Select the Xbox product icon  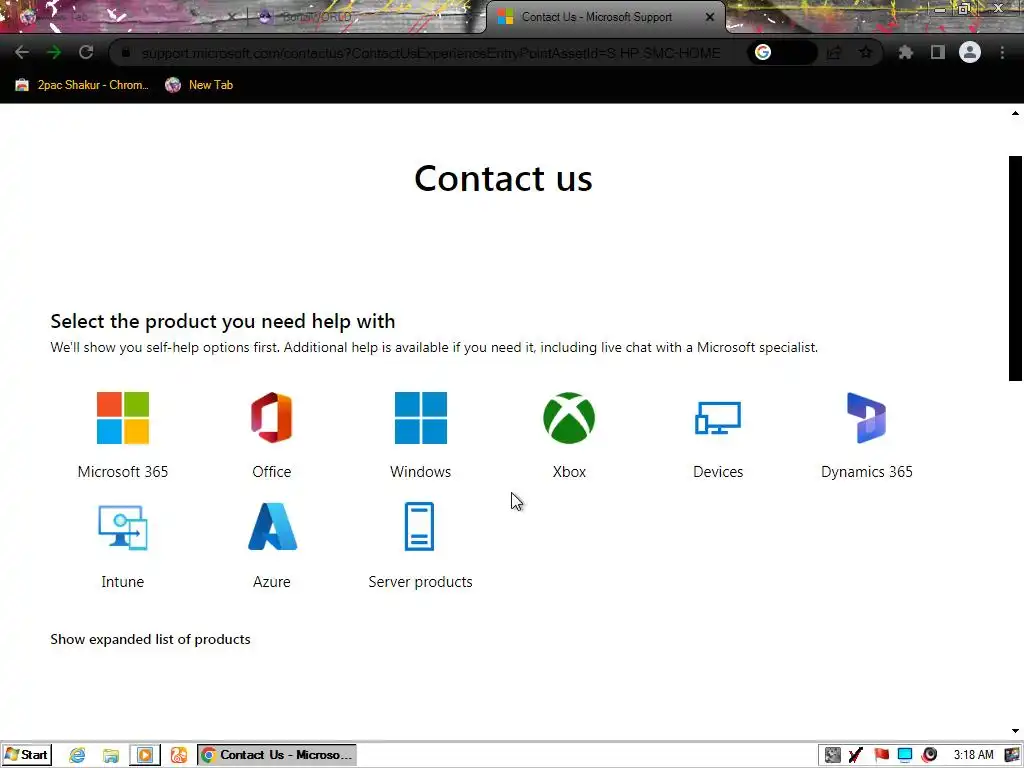(x=569, y=418)
